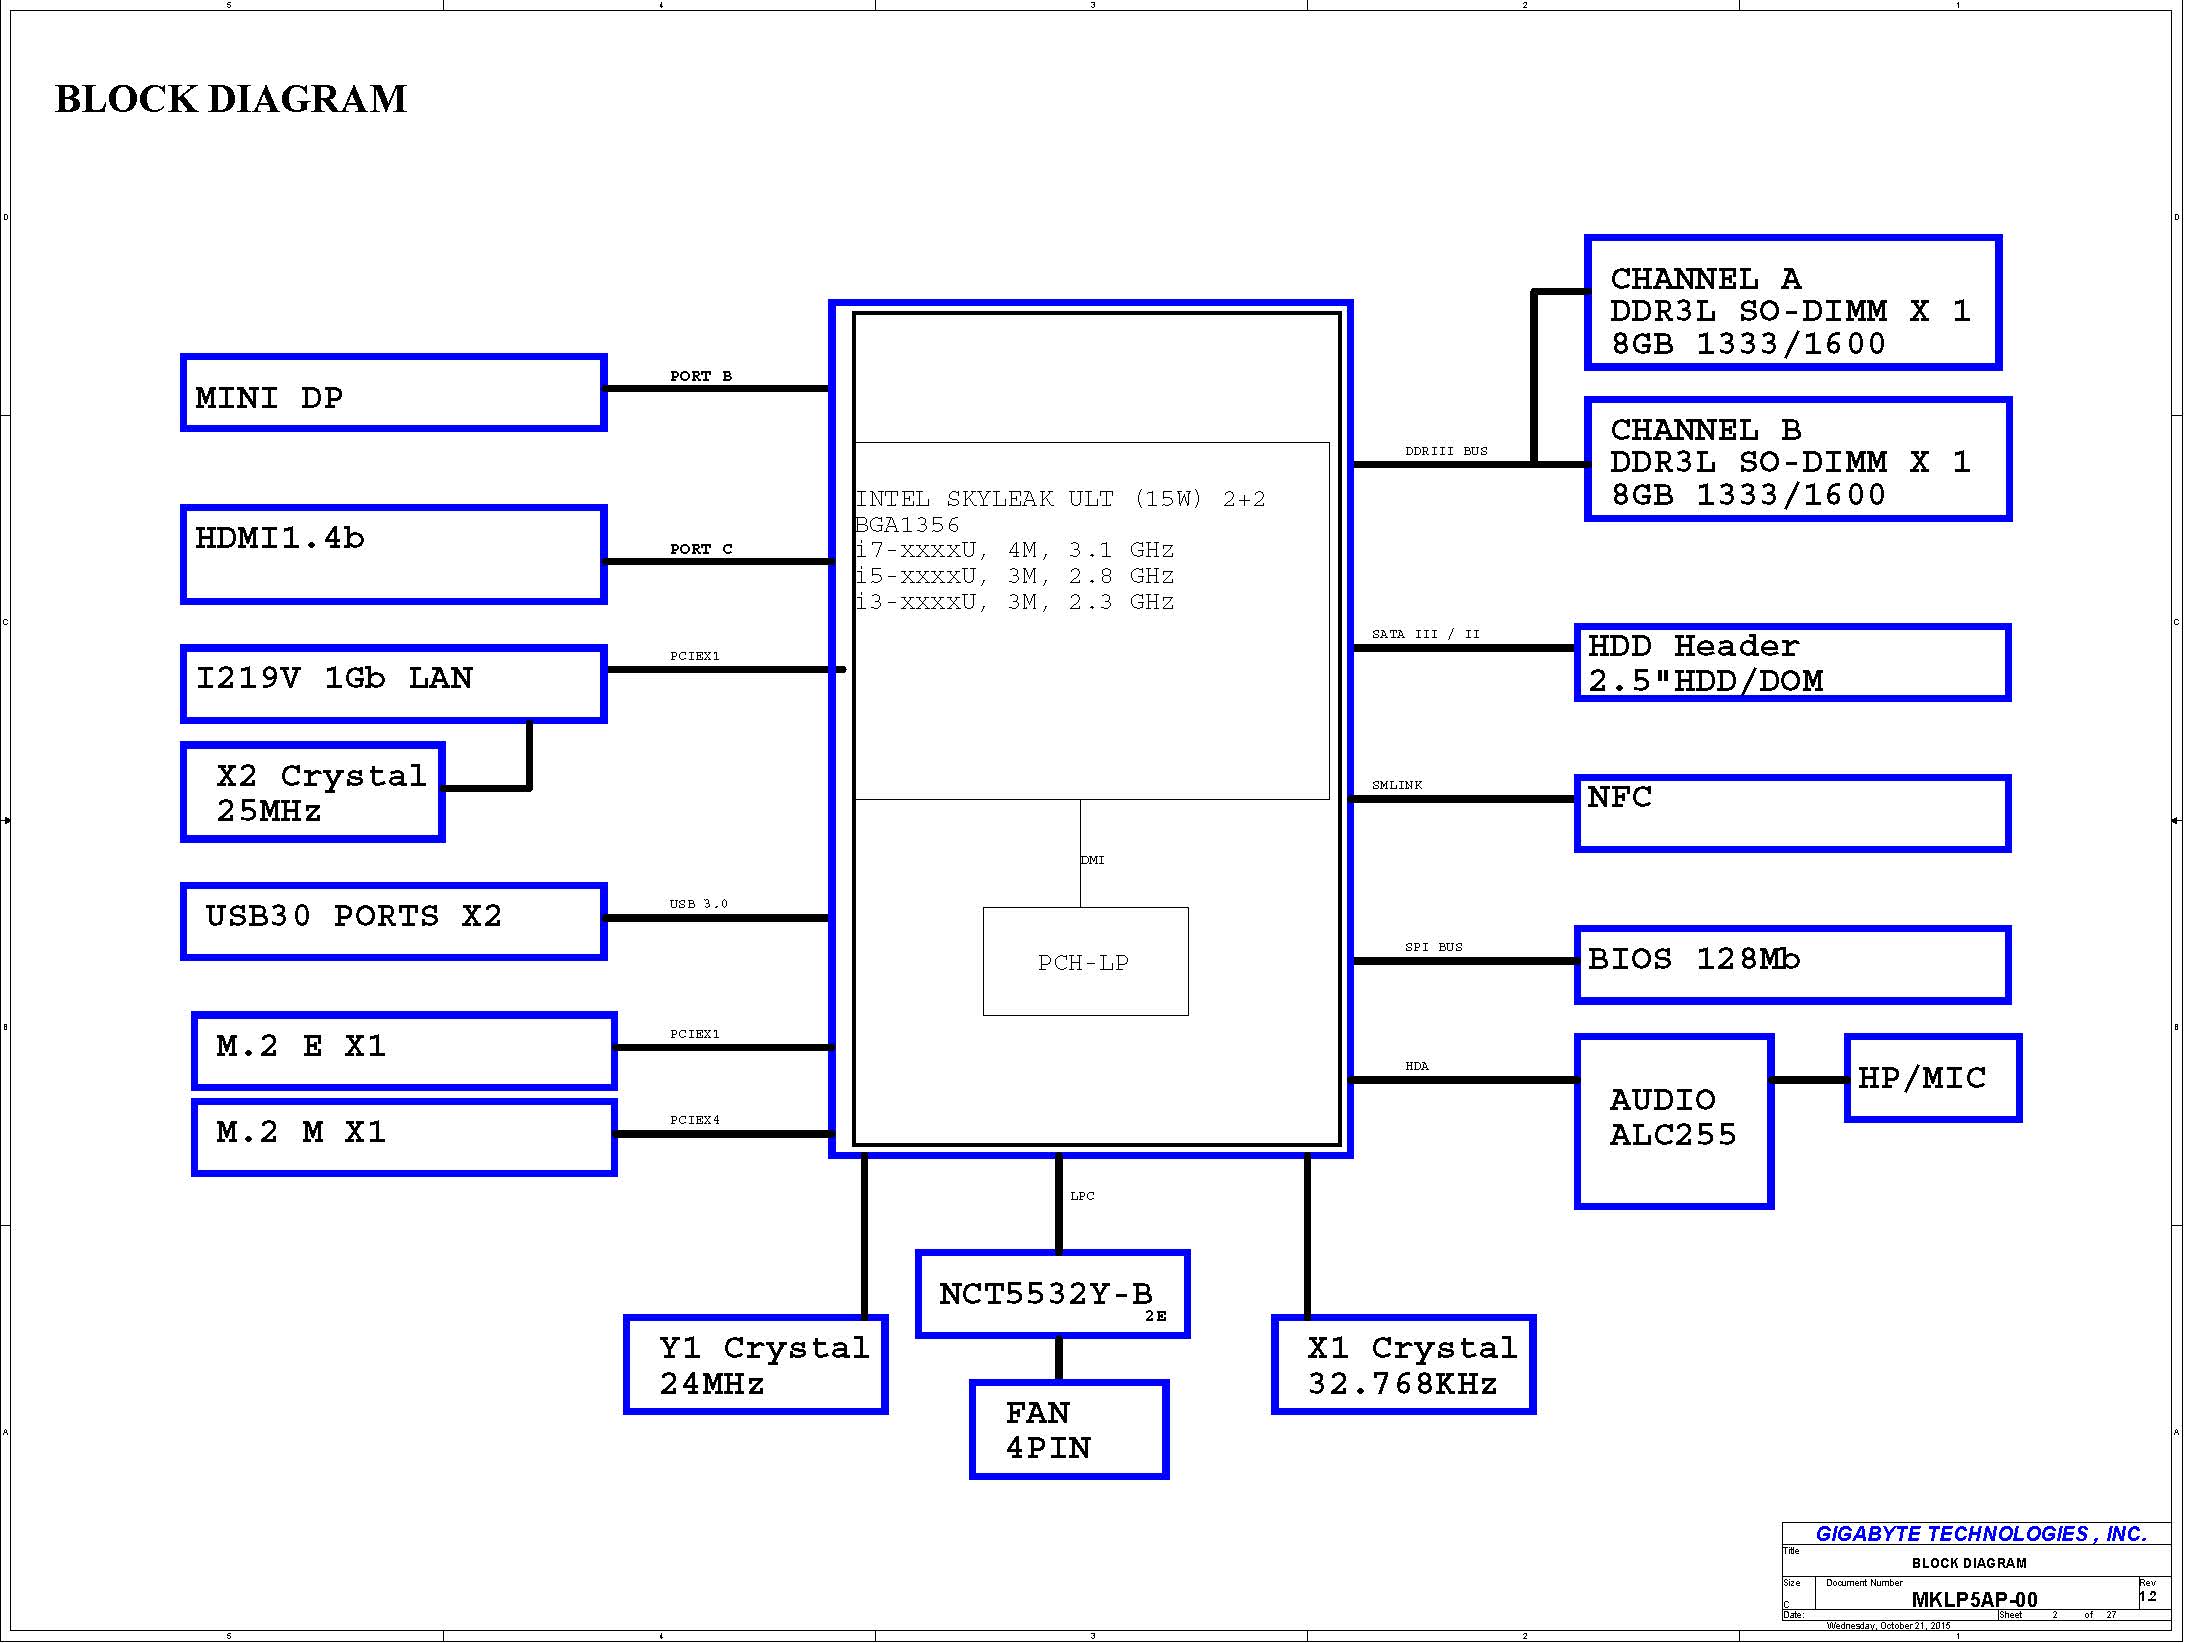Screen dimensions: 2193x1643
Task: Click the USB30 PORTS X2 block
Action: [x=394, y=921]
